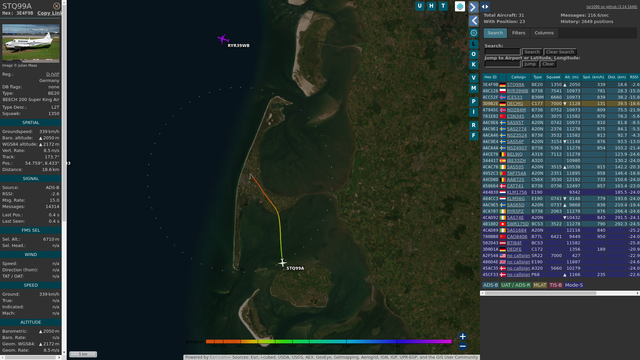Select the RYR39WB aircraft on the map
Viewport: 640px width, 360px height.
[x=223, y=39]
